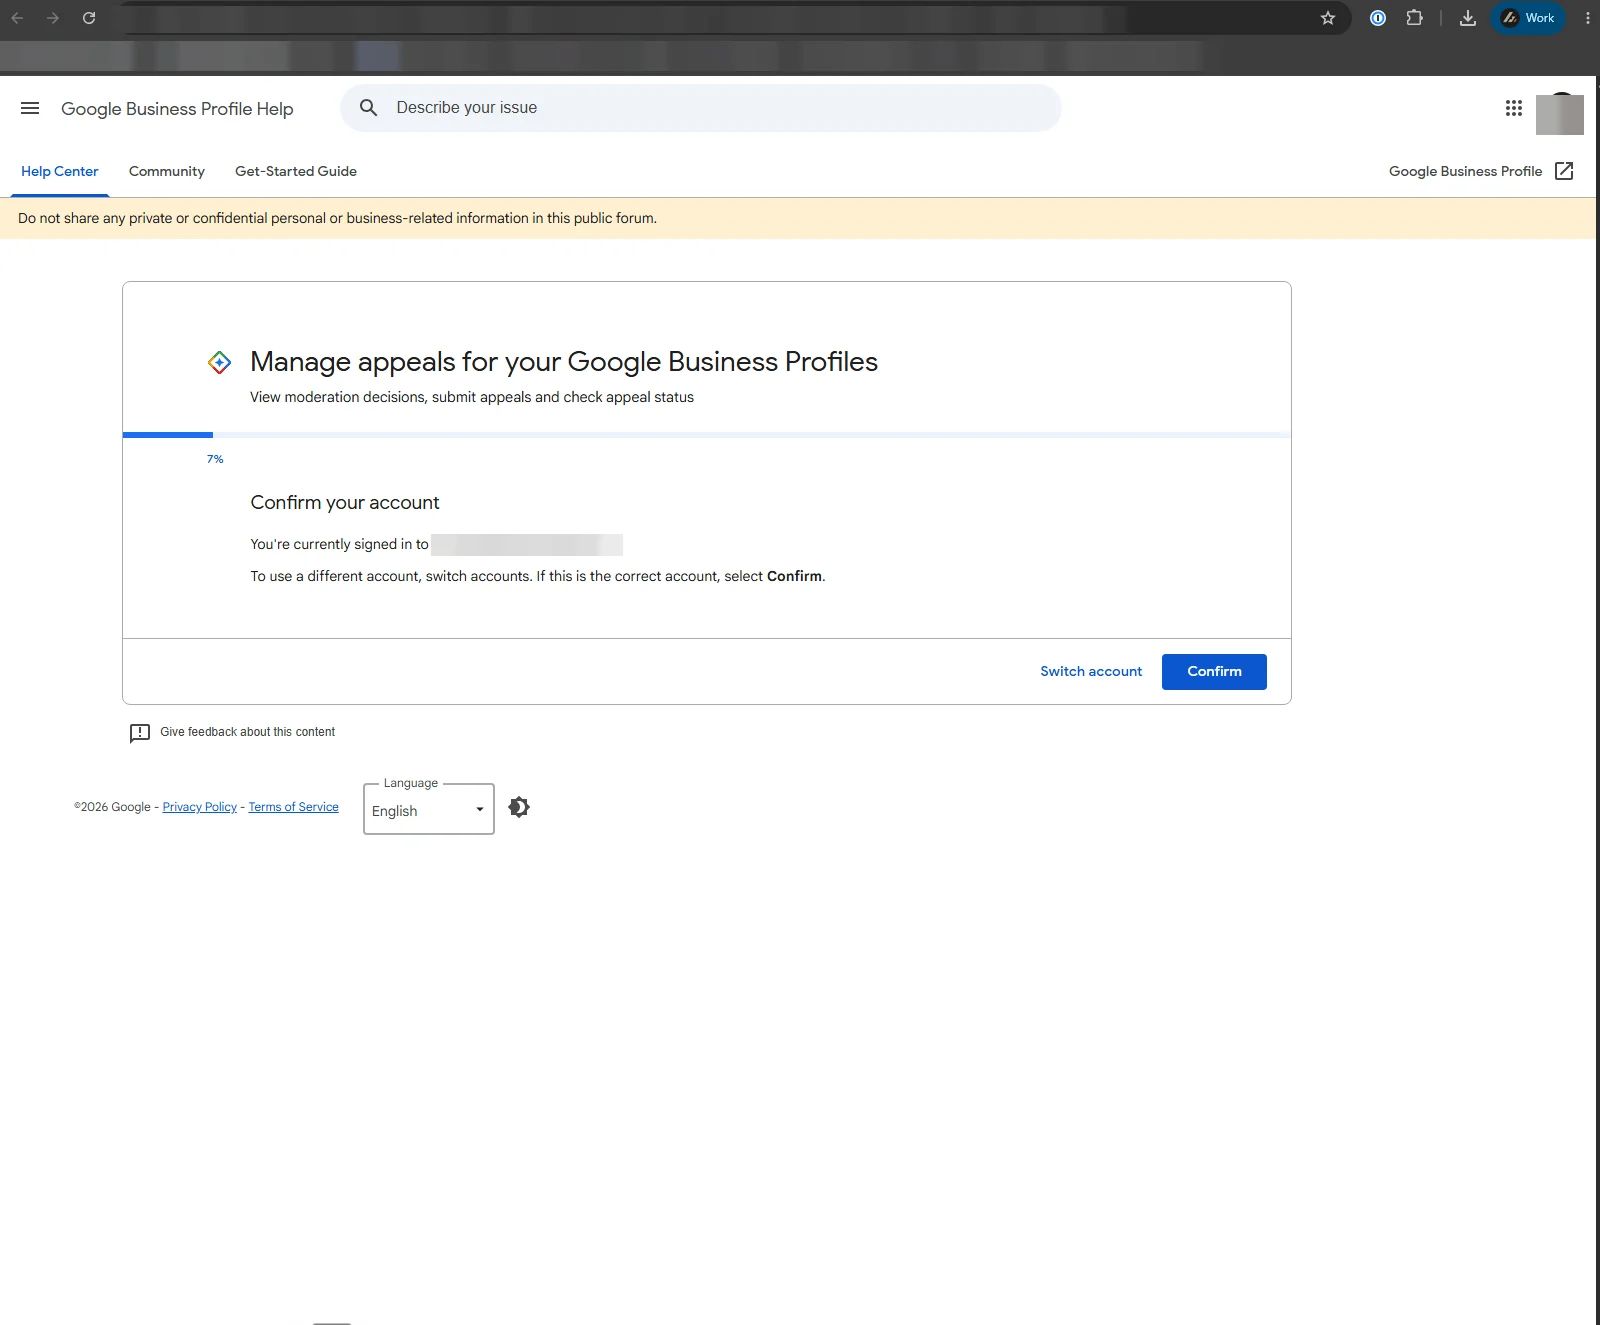The height and width of the screenshot is (1325, 1600).
Task: Click the Describe your issue search field
Action: click(x=700, y=108)
